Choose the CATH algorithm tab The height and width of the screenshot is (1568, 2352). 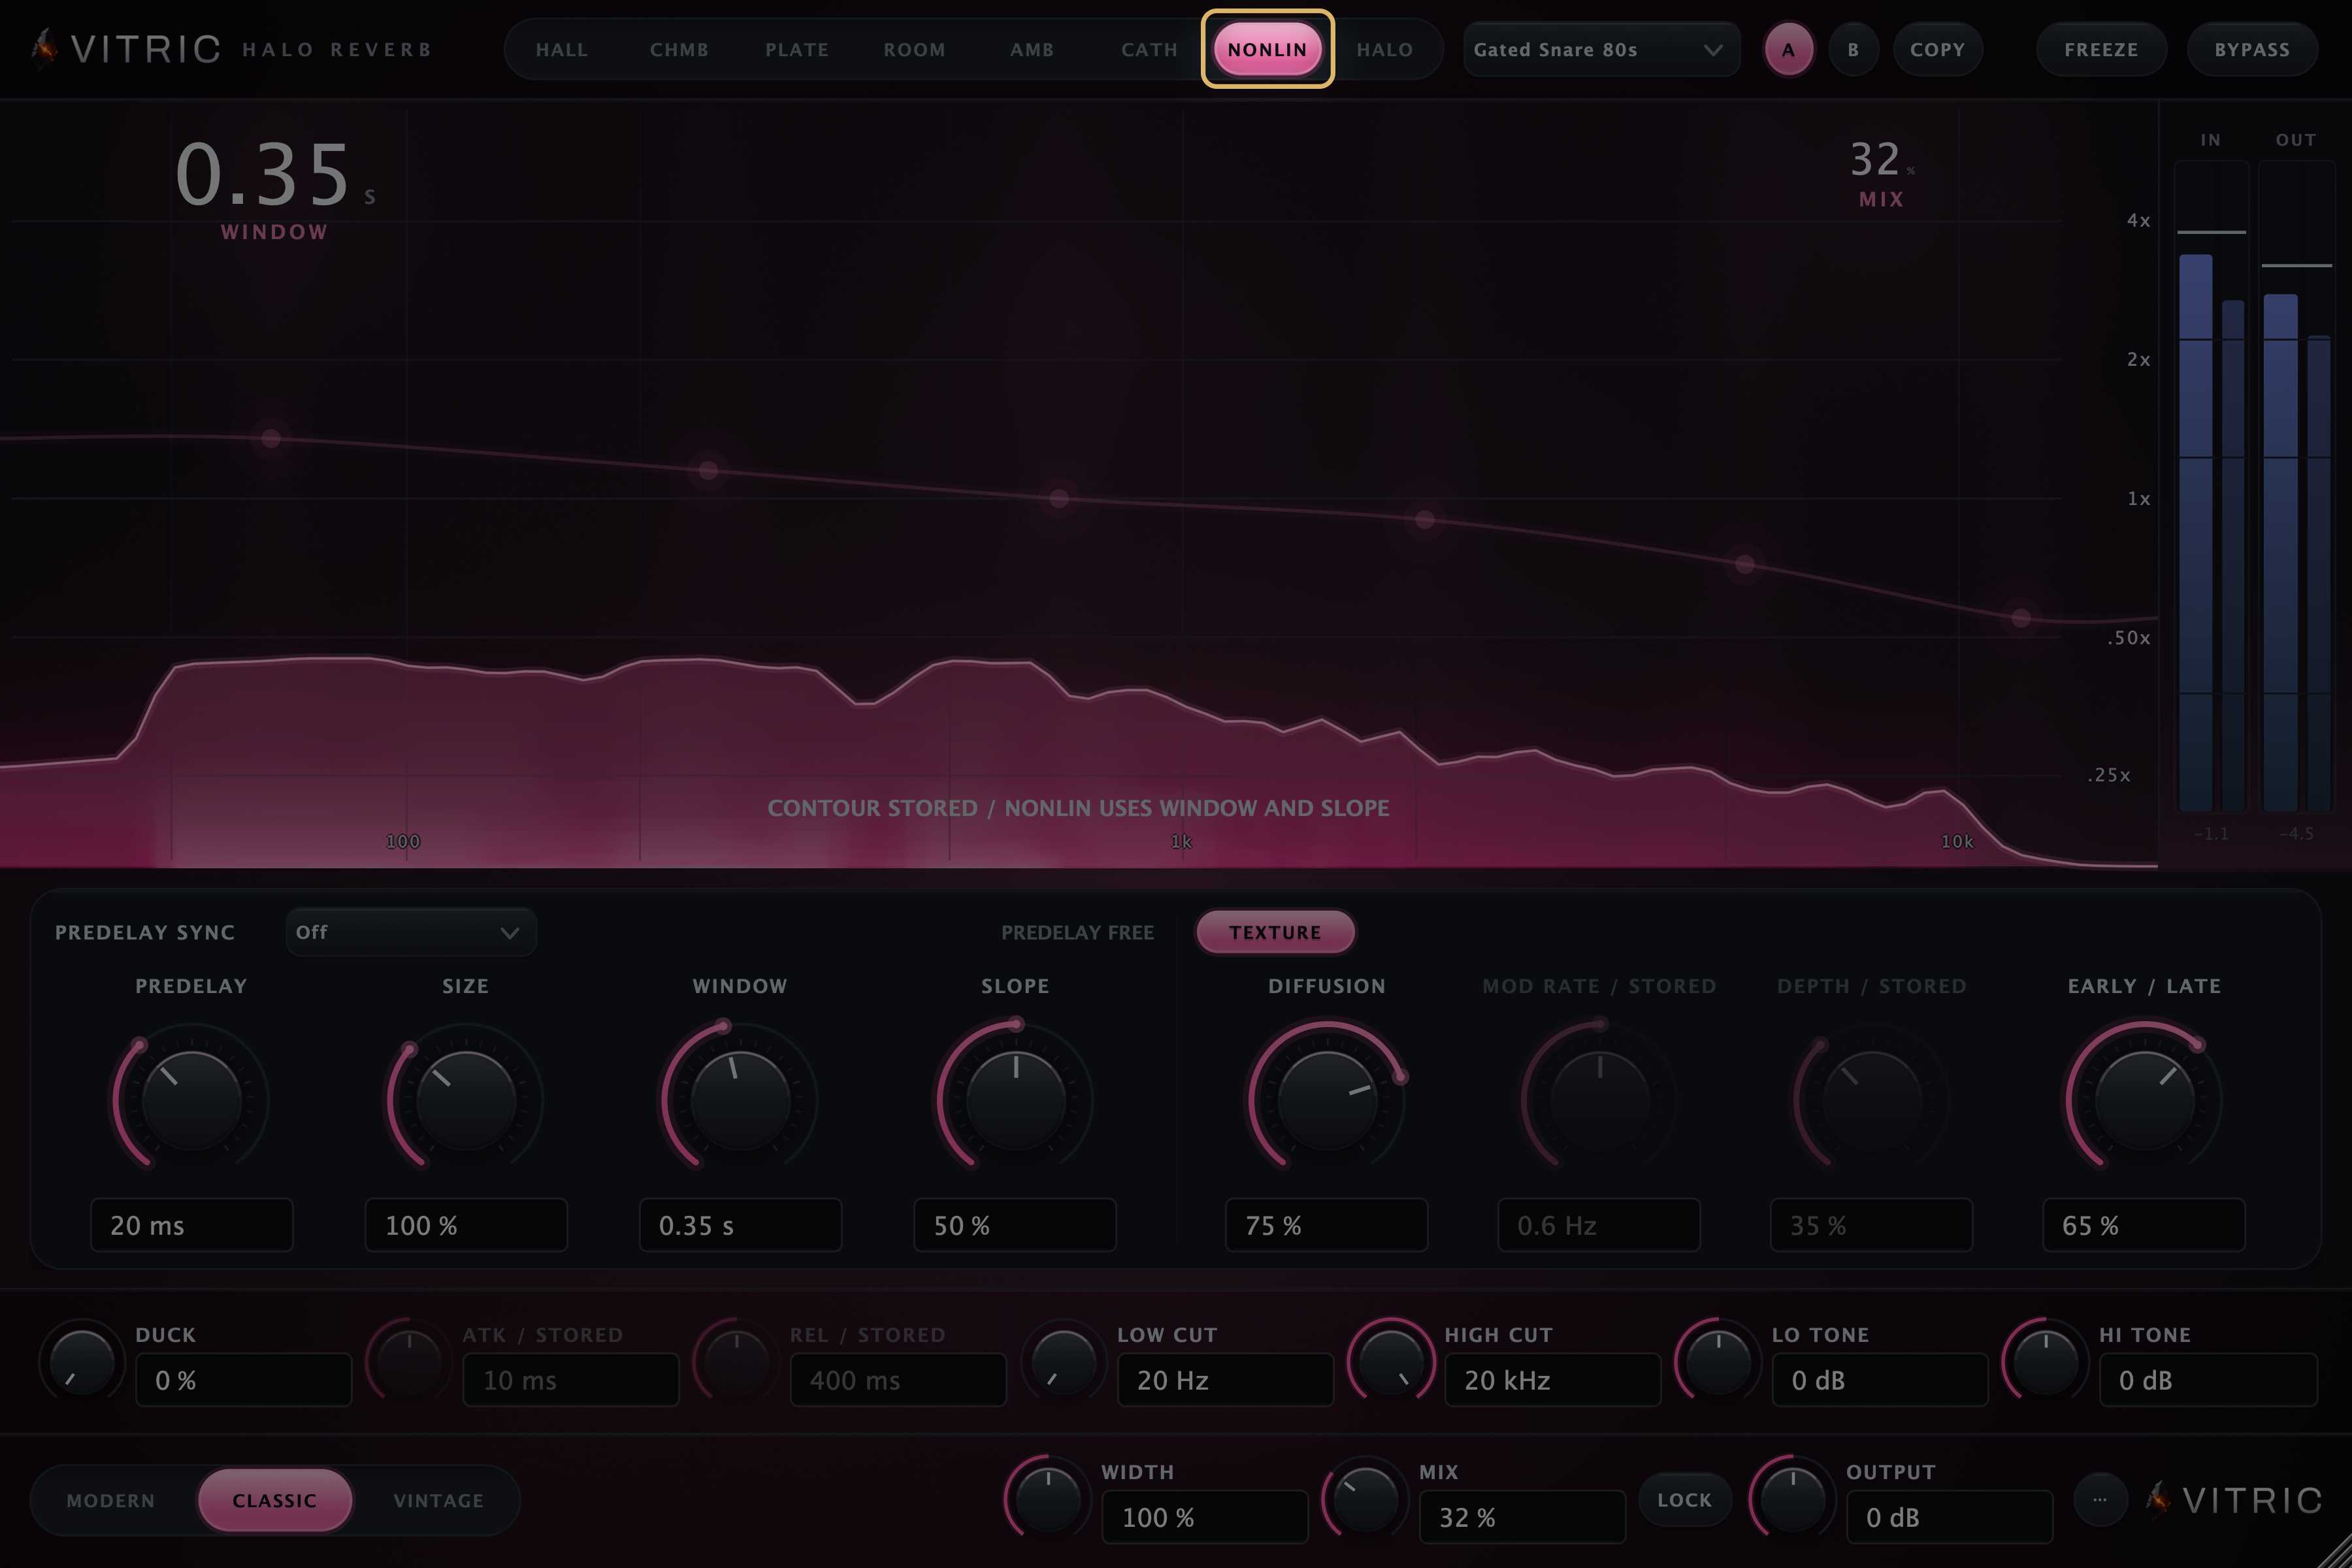(x=1149, y=49)
